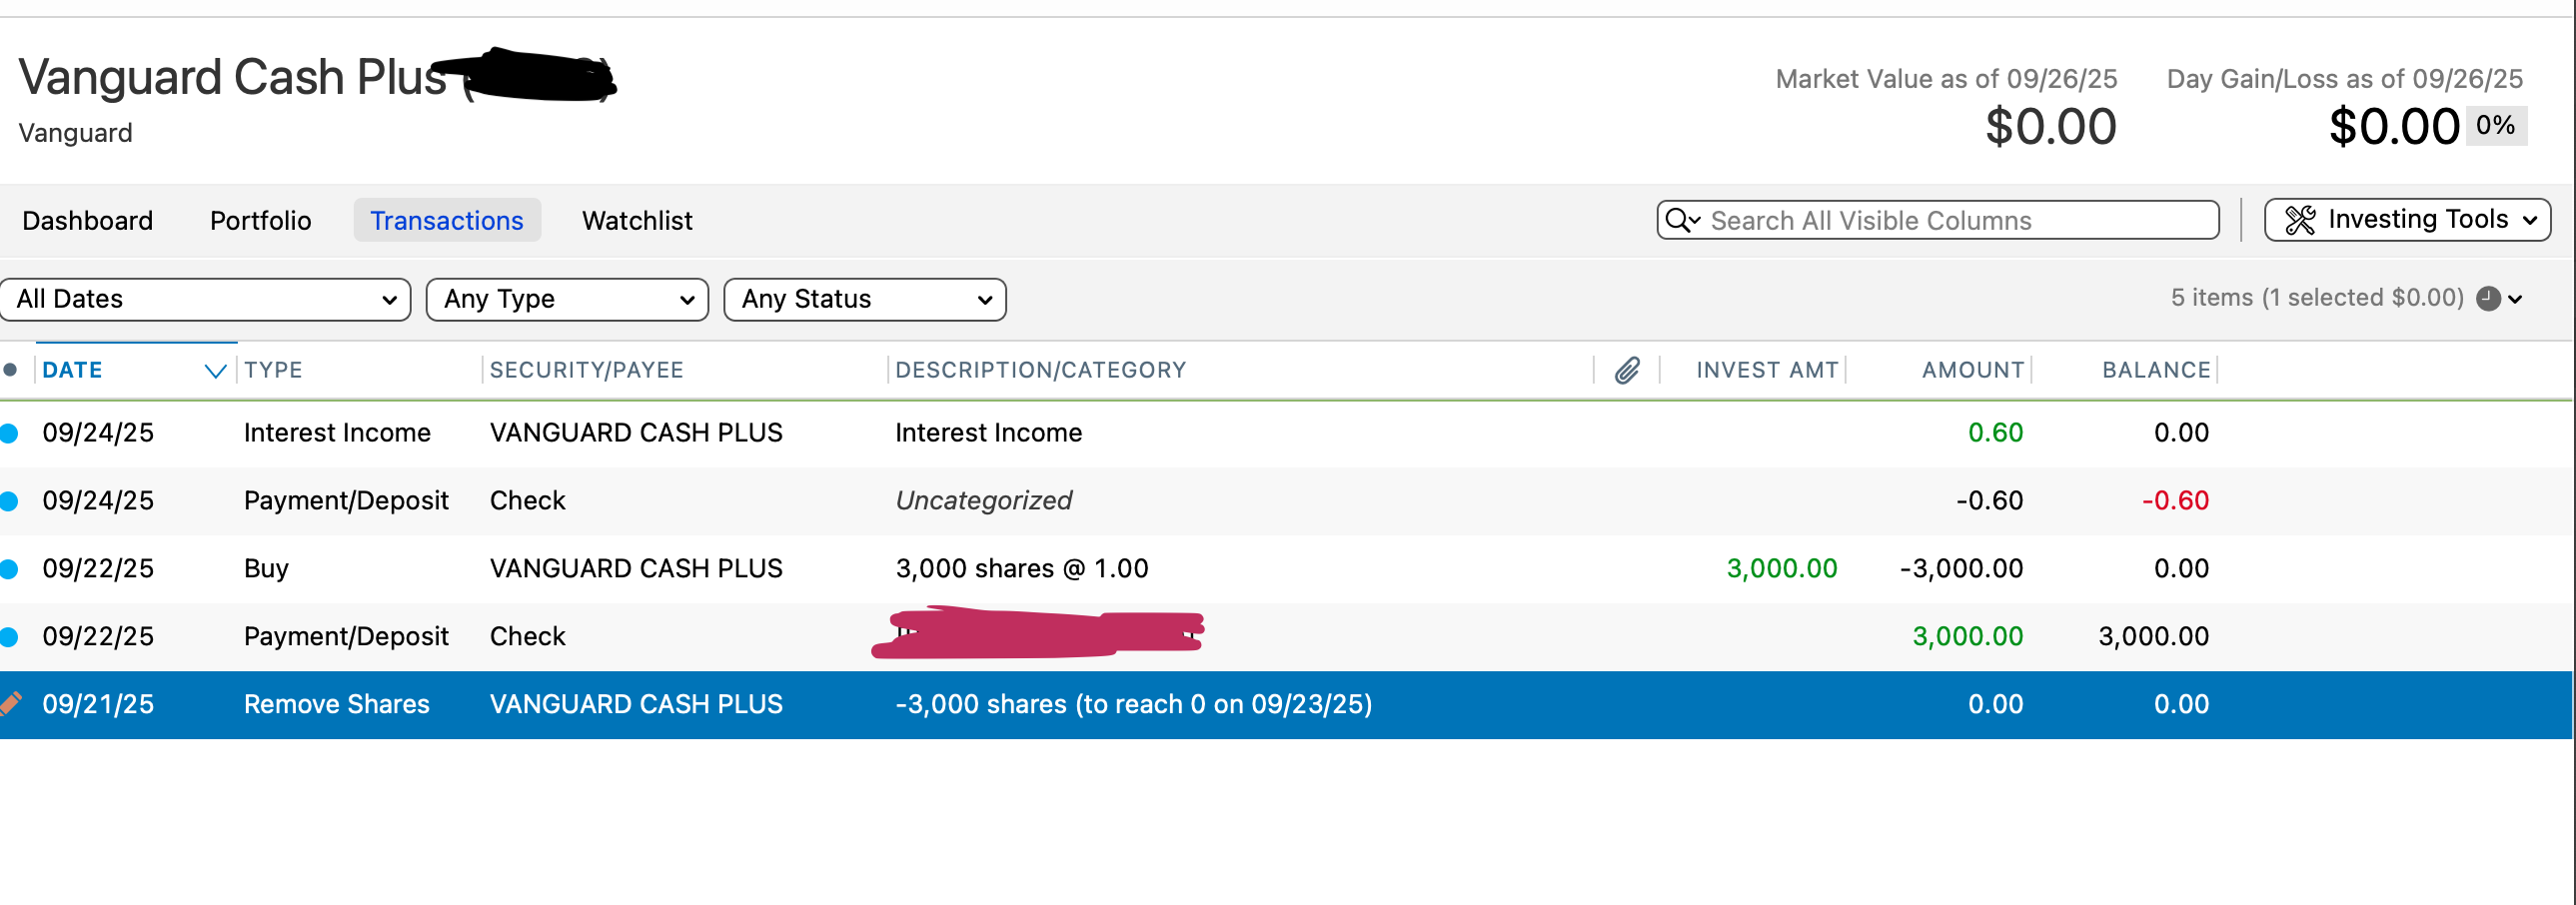Viewport: 2576px width, 905px height.
Task: Click the status dot column header
Action: 10,370
